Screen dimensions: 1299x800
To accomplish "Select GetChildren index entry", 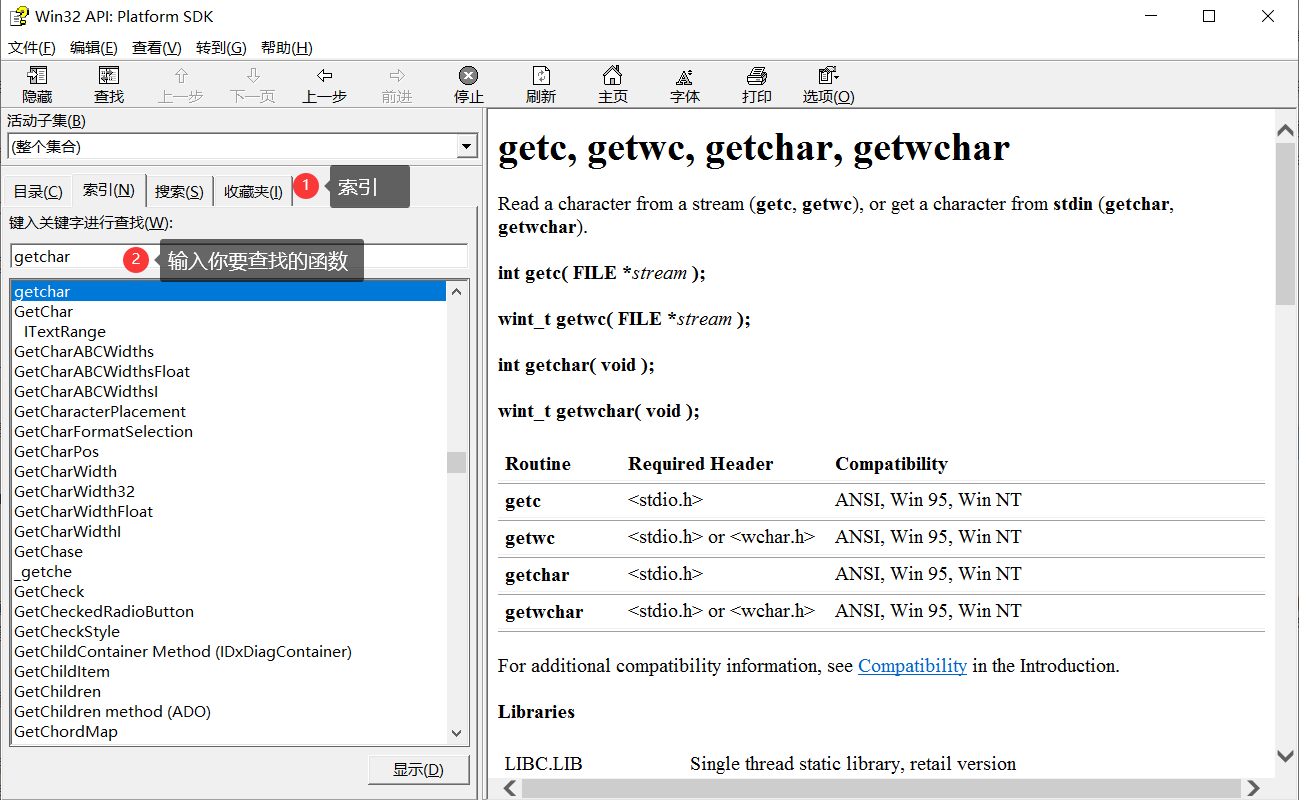I will click(x=58, y=692).
